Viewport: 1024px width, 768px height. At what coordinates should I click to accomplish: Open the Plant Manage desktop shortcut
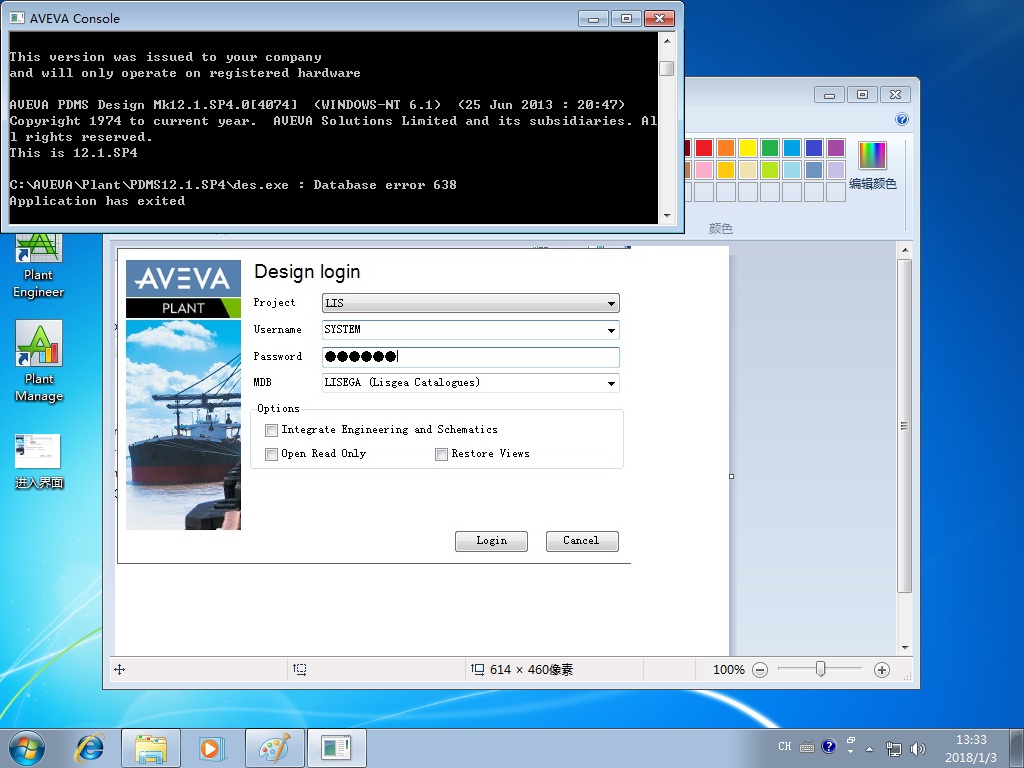(x=39, y=361)
